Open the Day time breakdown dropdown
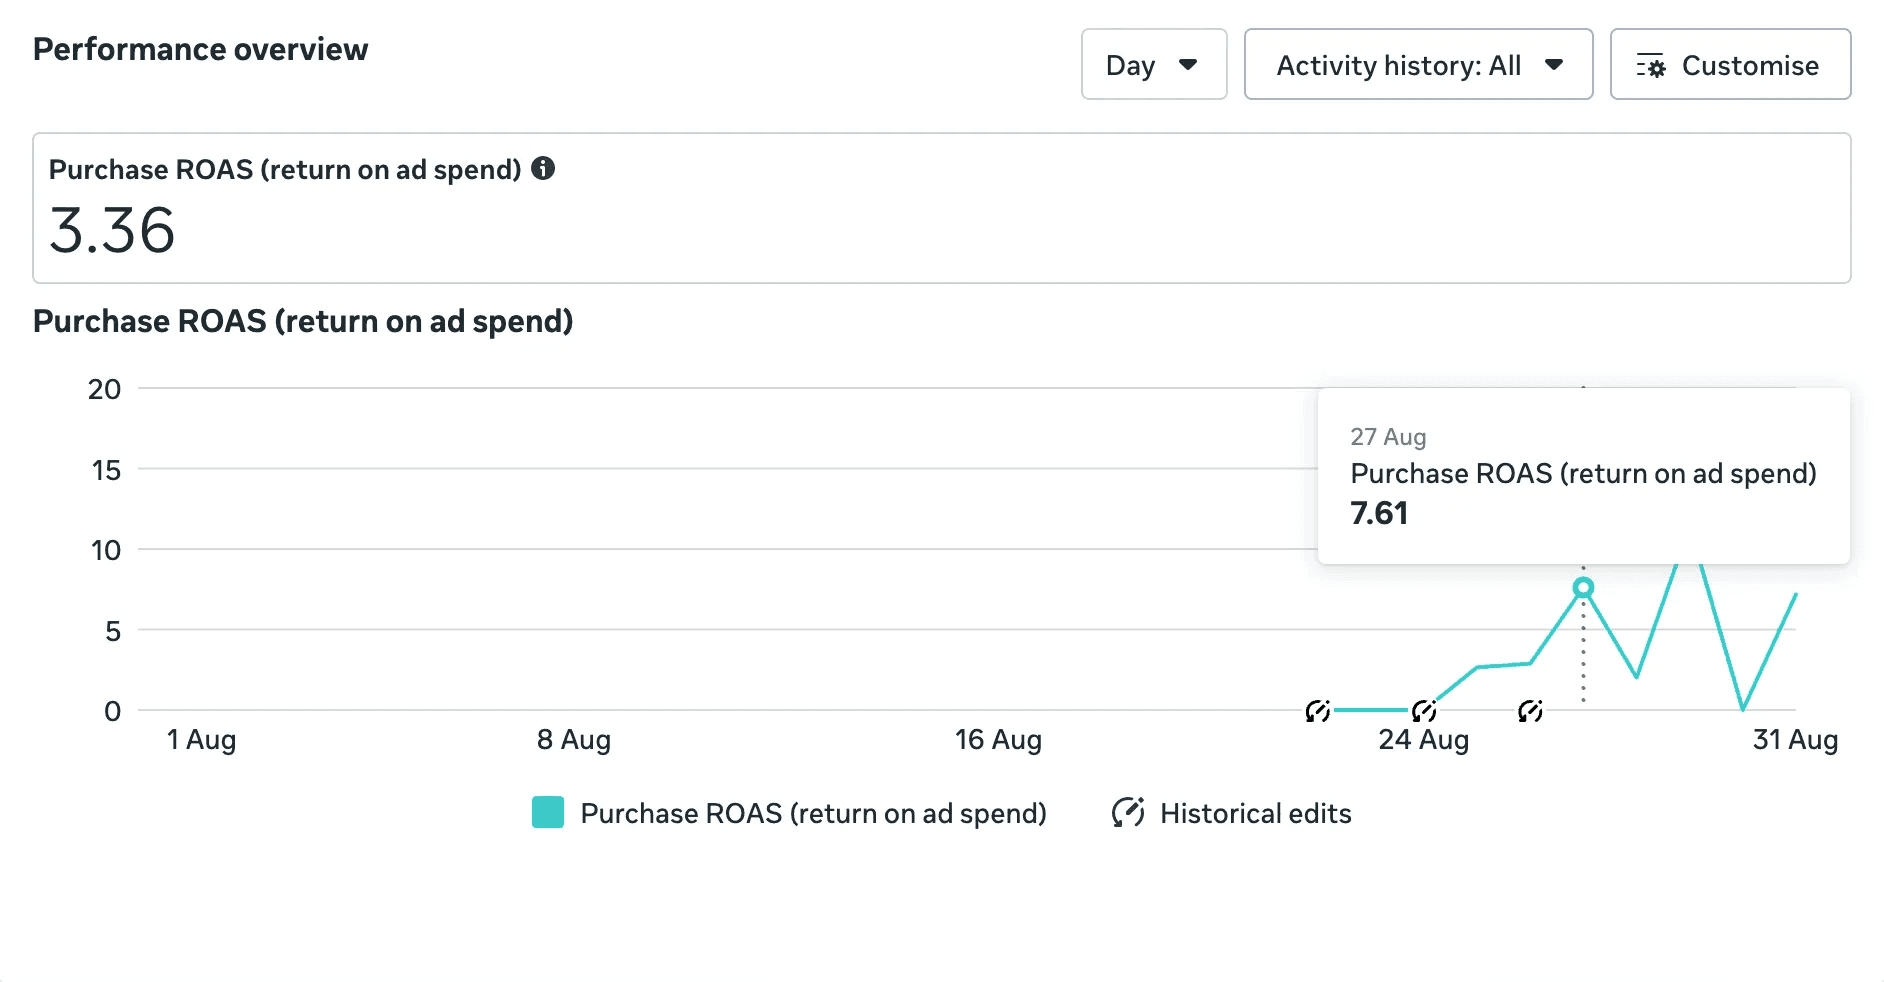Screen dimensions: 1884x982 [x=1153, y=65]
